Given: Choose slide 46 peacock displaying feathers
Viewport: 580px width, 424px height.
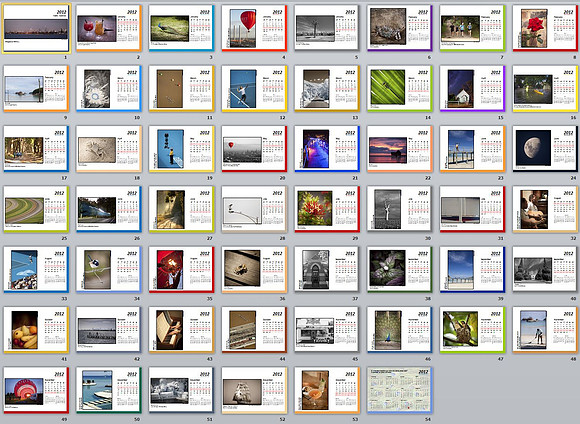Looking at the screenshot, I should tap(400, 330).
